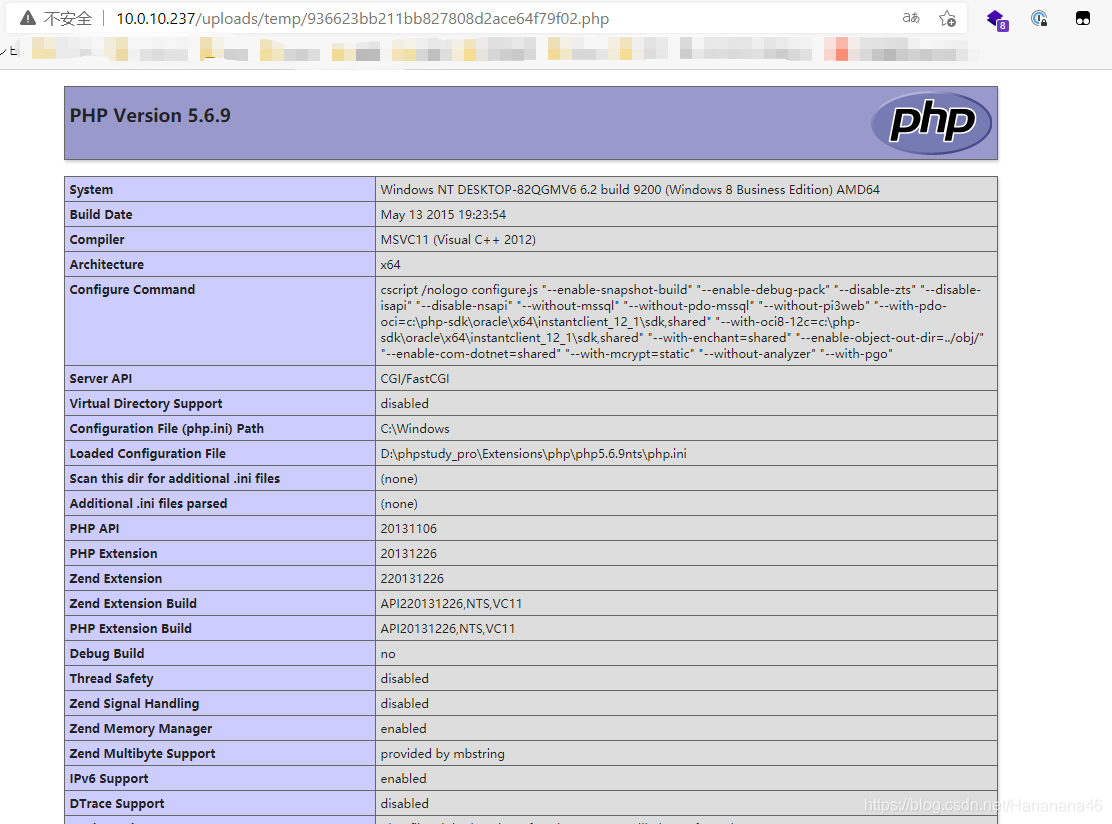The width and height of the screenshot is (1112, 824).
Task: Select 'Zend Multibyte Support' label
Action: [143, 753]
